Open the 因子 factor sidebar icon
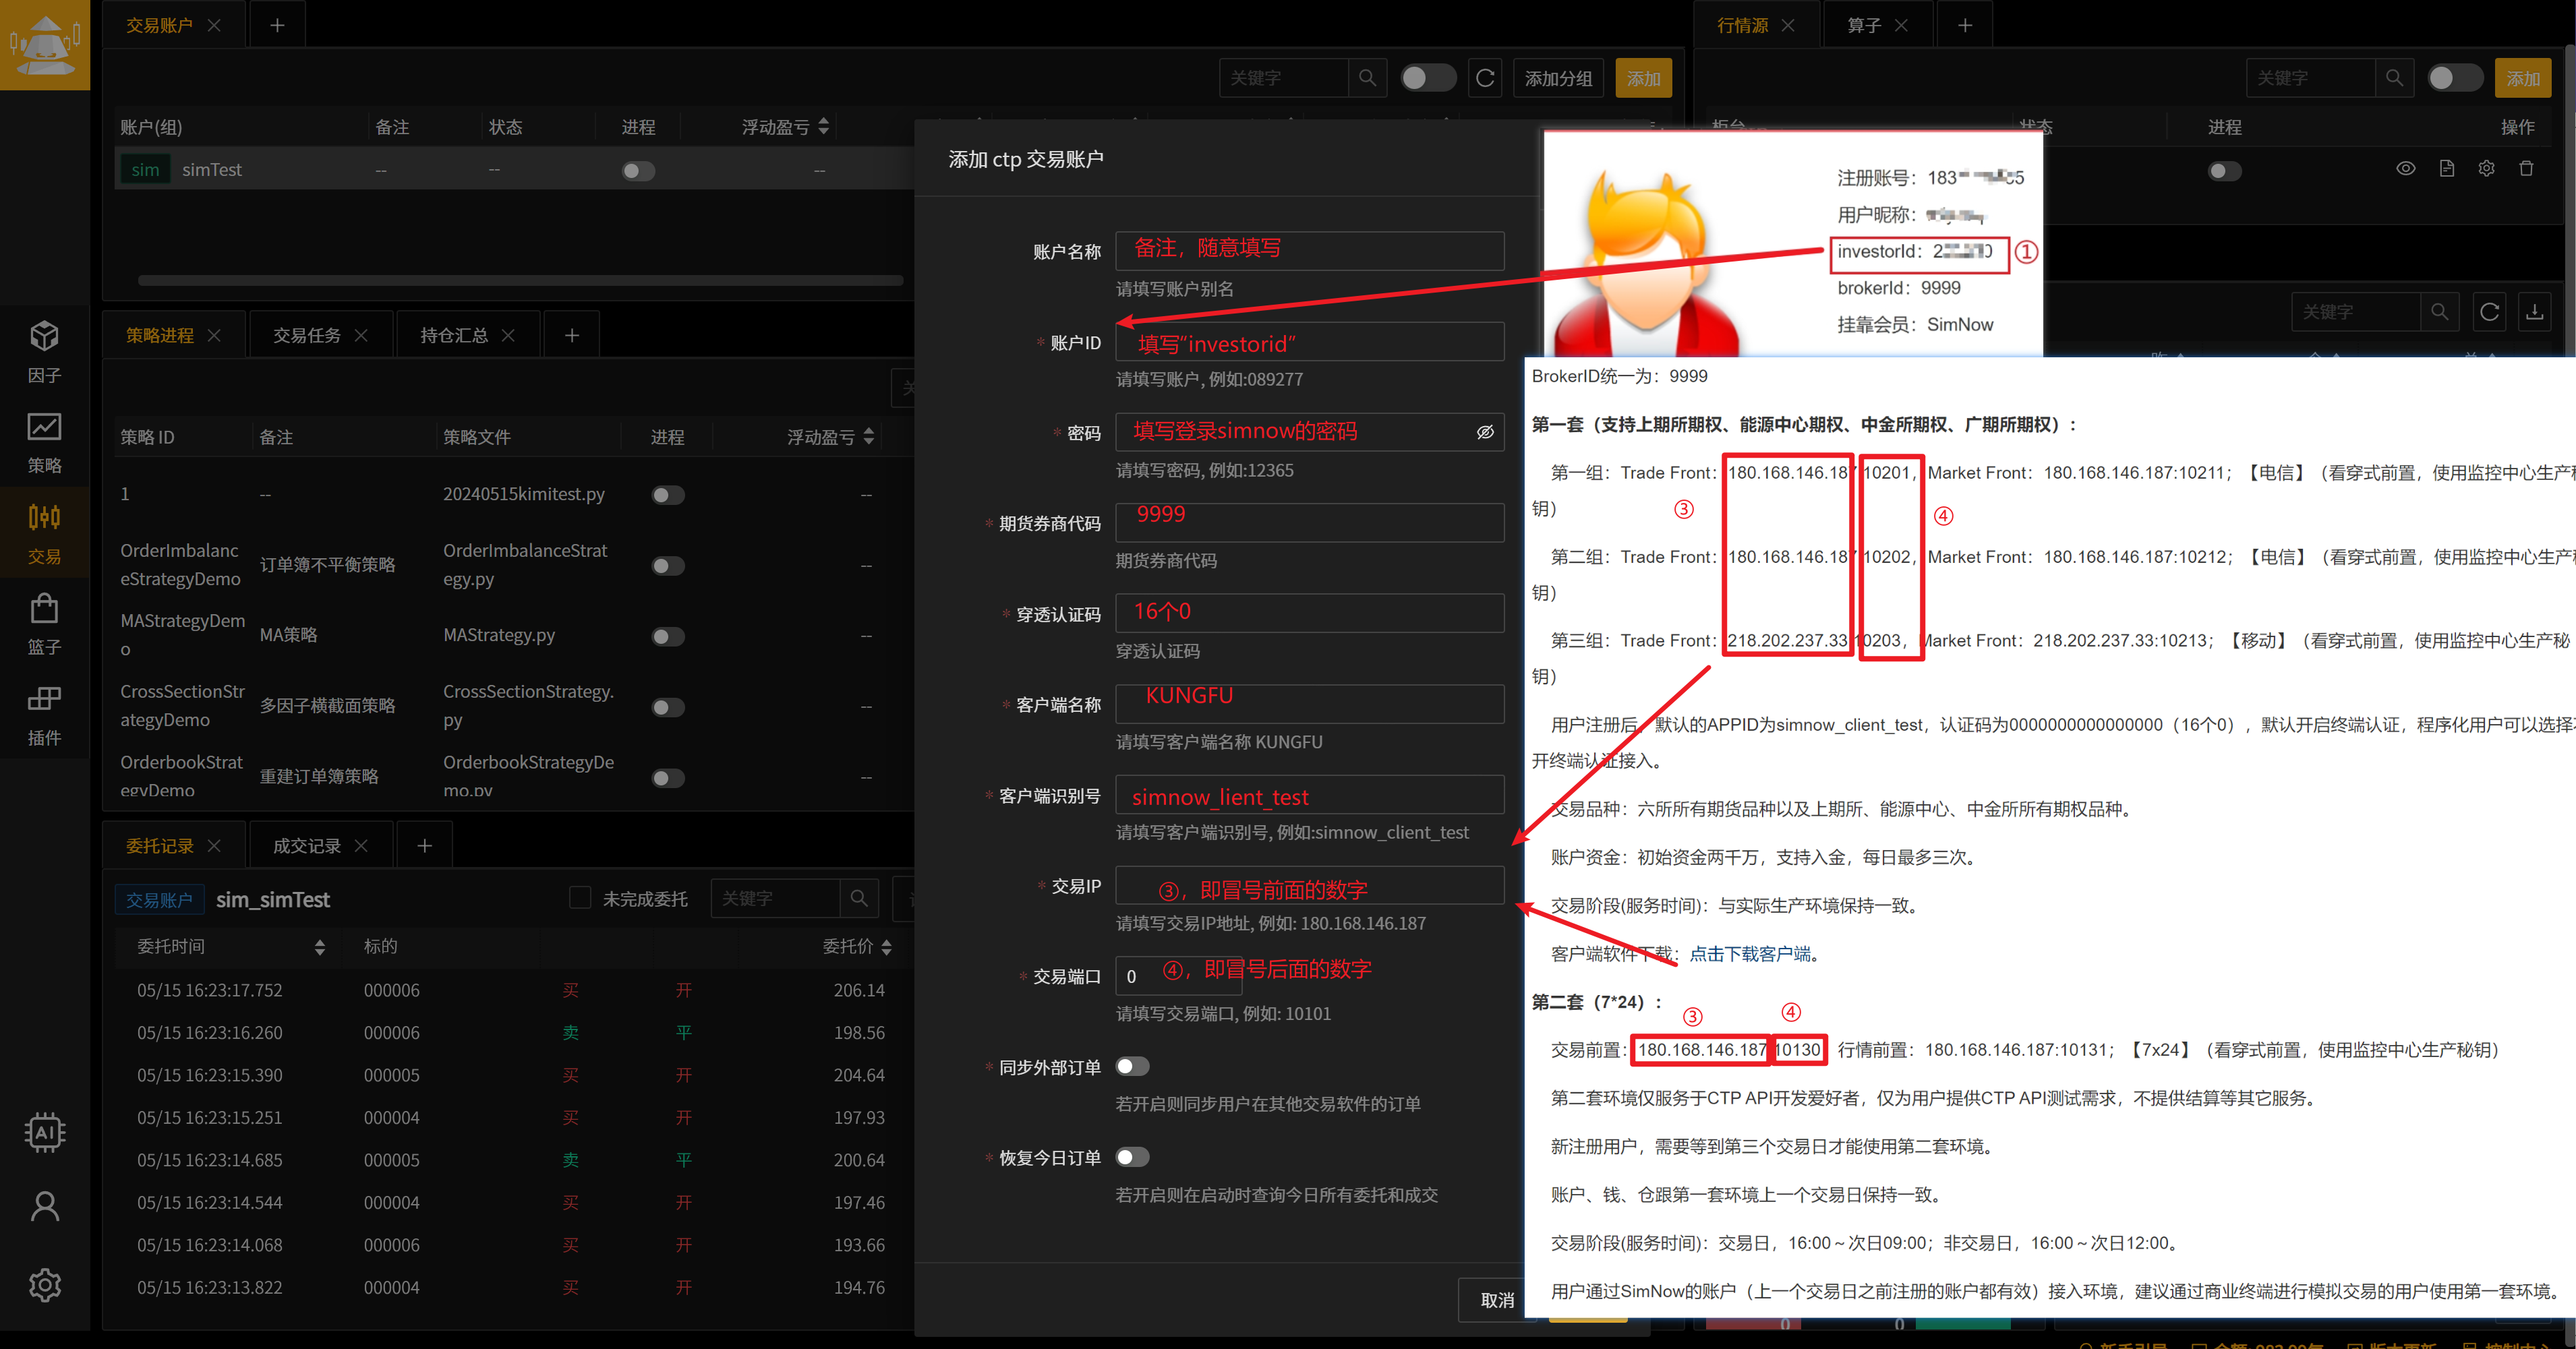The width and height of the screenshot is (2576, 1349). 44,352
